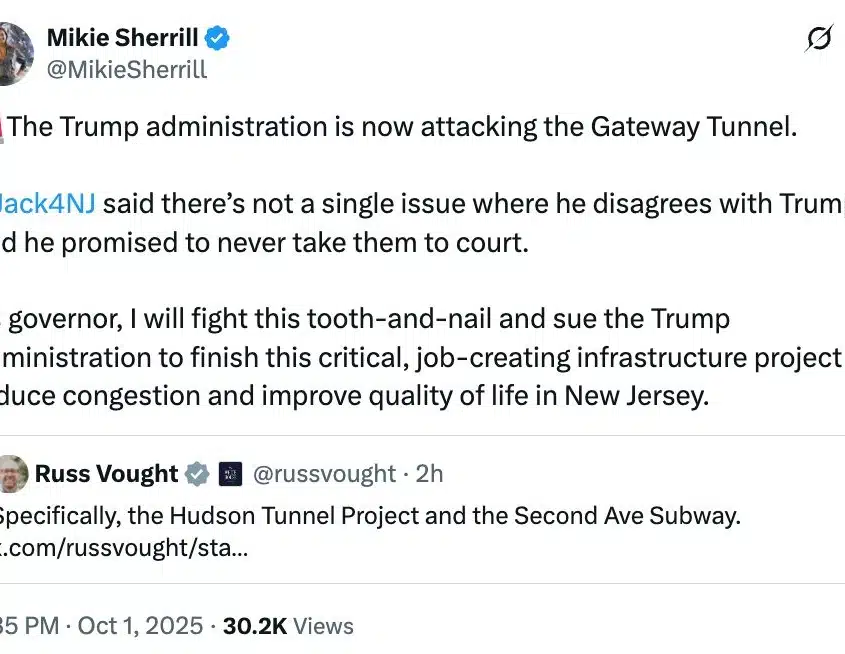This screenshot has width=845, height=654.
Task: Click the sentence mentioning the Gateway Tunnel
Action: pos(400,128)
